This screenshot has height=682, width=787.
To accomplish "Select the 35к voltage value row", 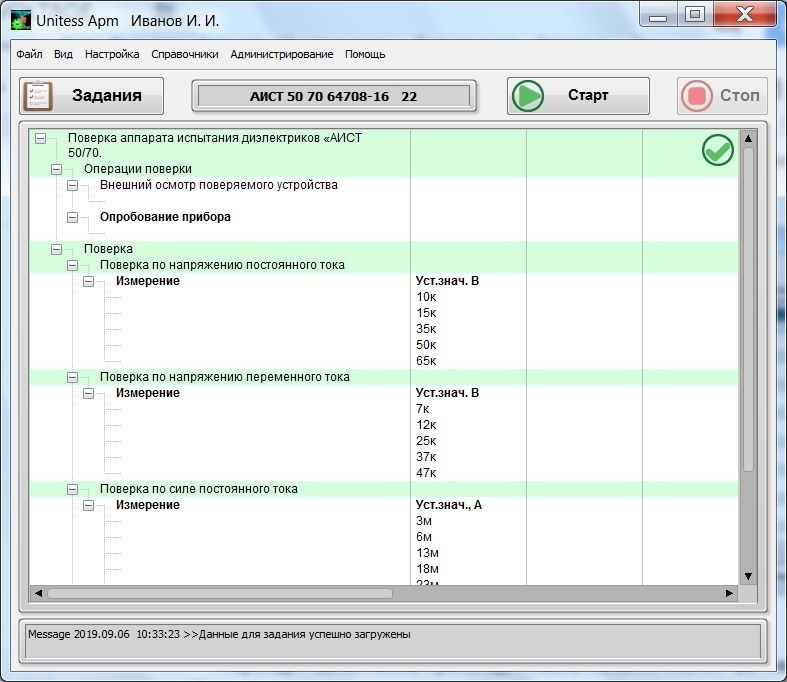I will pyautogui.click(x=426, y=329).
